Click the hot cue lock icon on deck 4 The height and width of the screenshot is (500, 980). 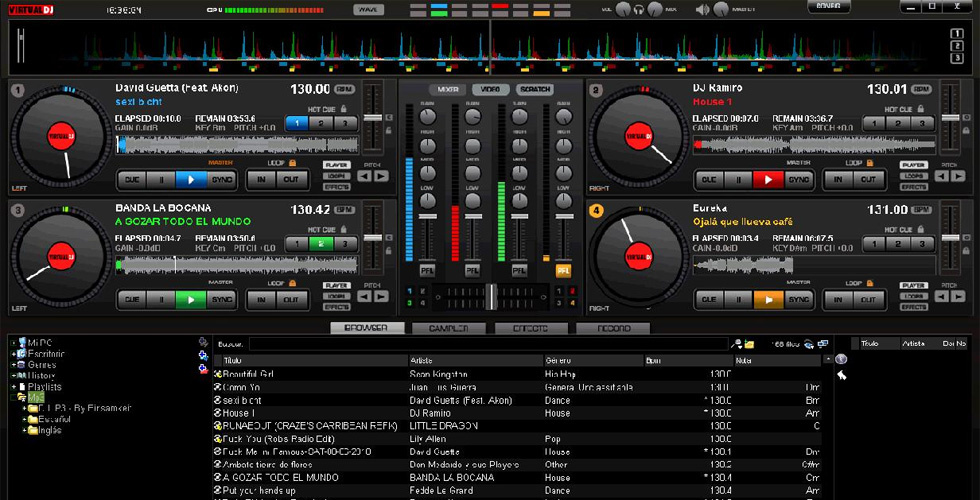point(921,229)
